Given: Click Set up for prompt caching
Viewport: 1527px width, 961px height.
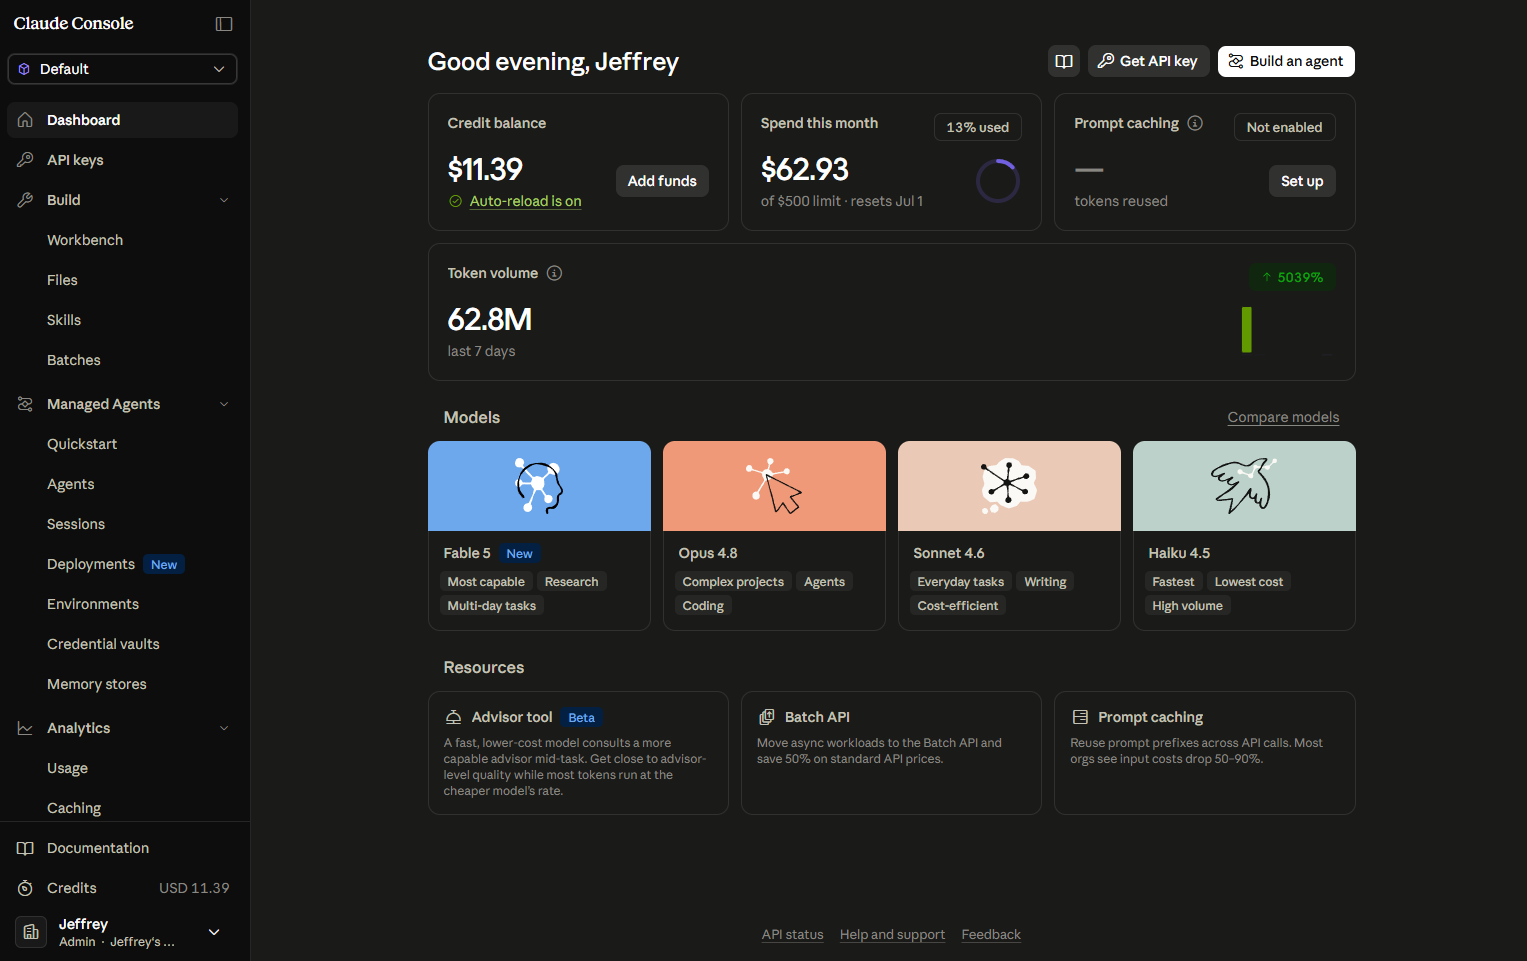Looking at the screenshot, I should (1302, 181).
